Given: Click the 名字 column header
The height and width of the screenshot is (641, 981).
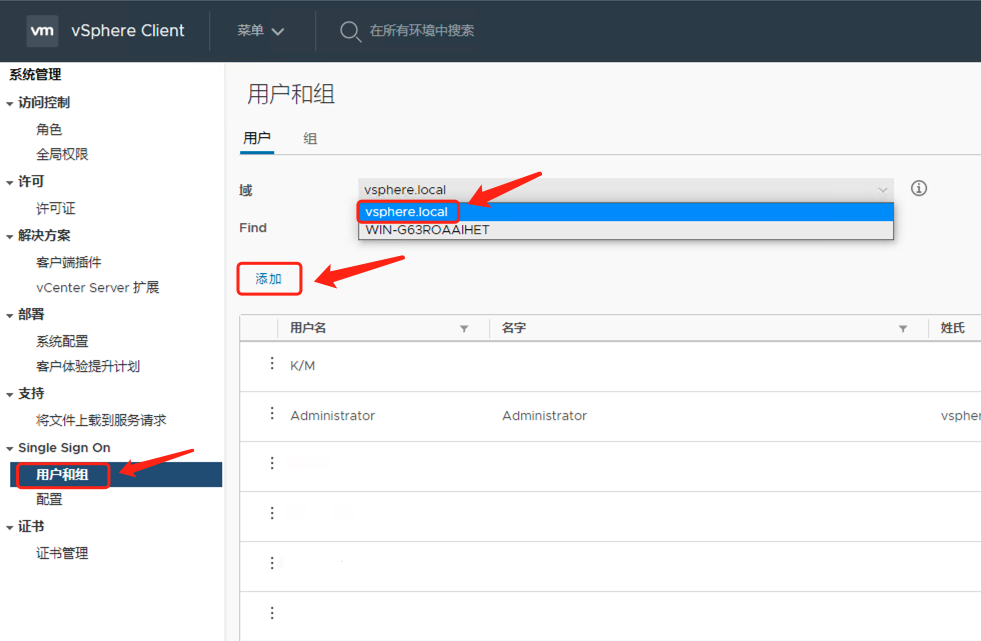Looking at the screenshot, I should point(514,328).
